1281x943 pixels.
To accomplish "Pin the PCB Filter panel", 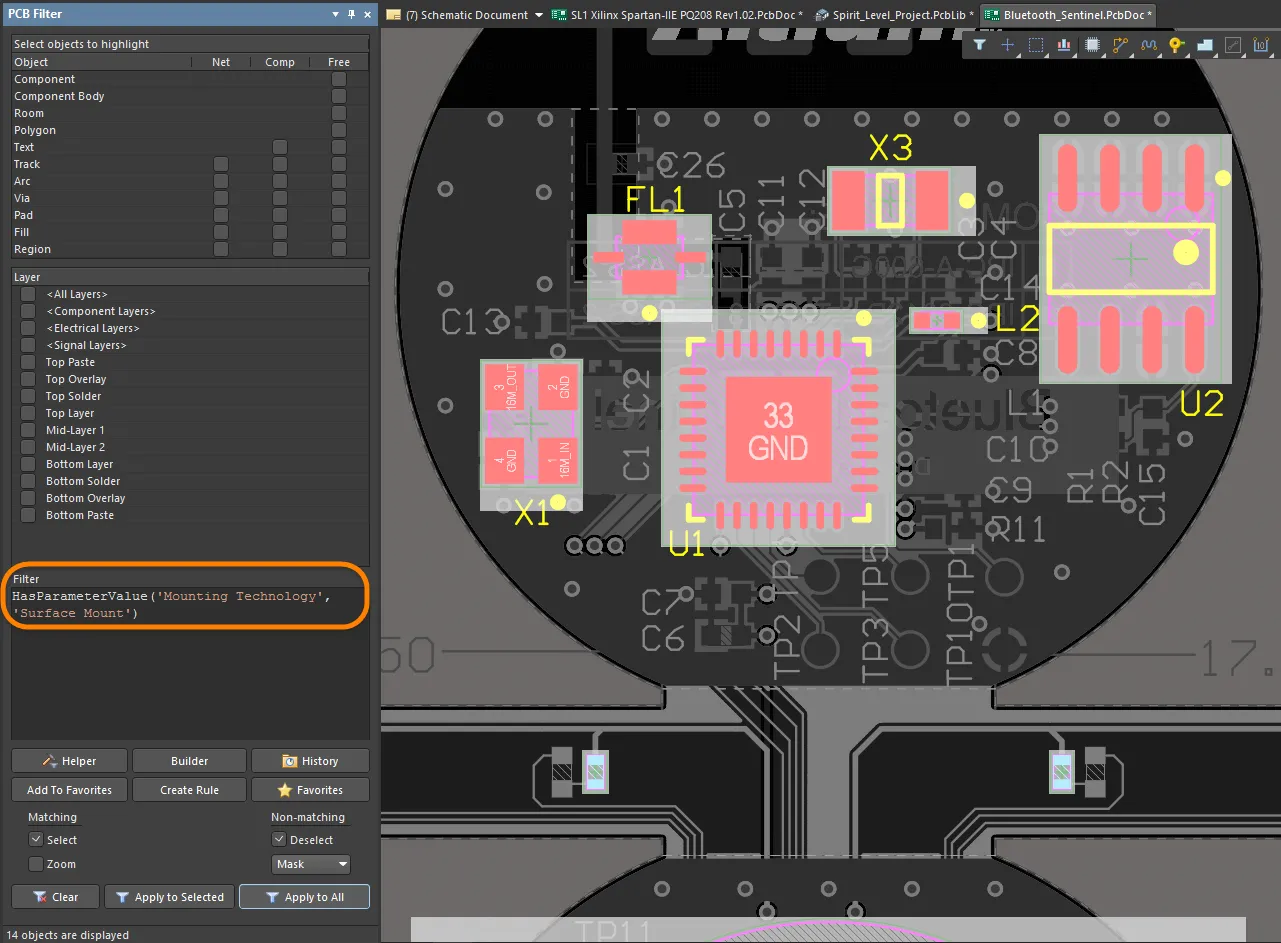I will pos(351,15).
